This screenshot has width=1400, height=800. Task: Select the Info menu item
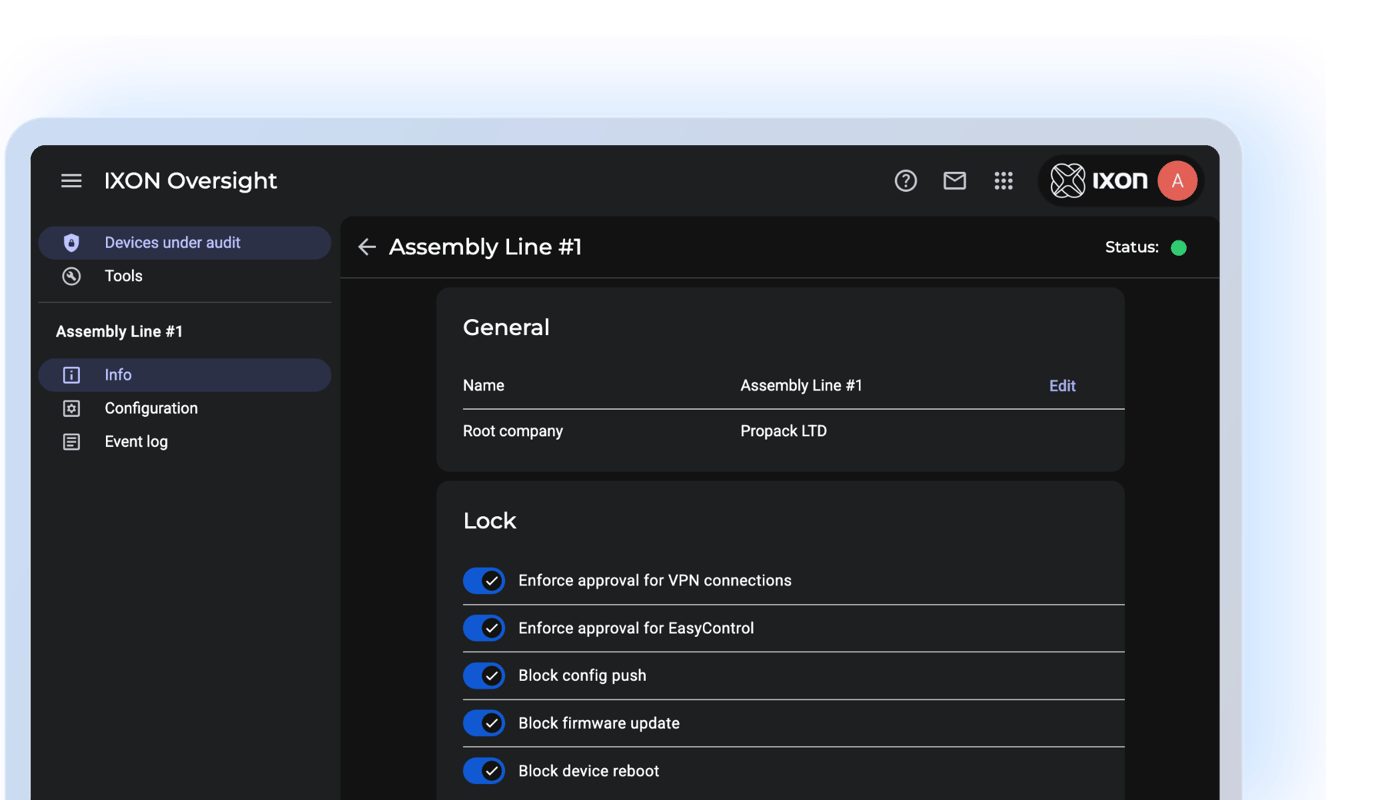(x=185, y=375)
